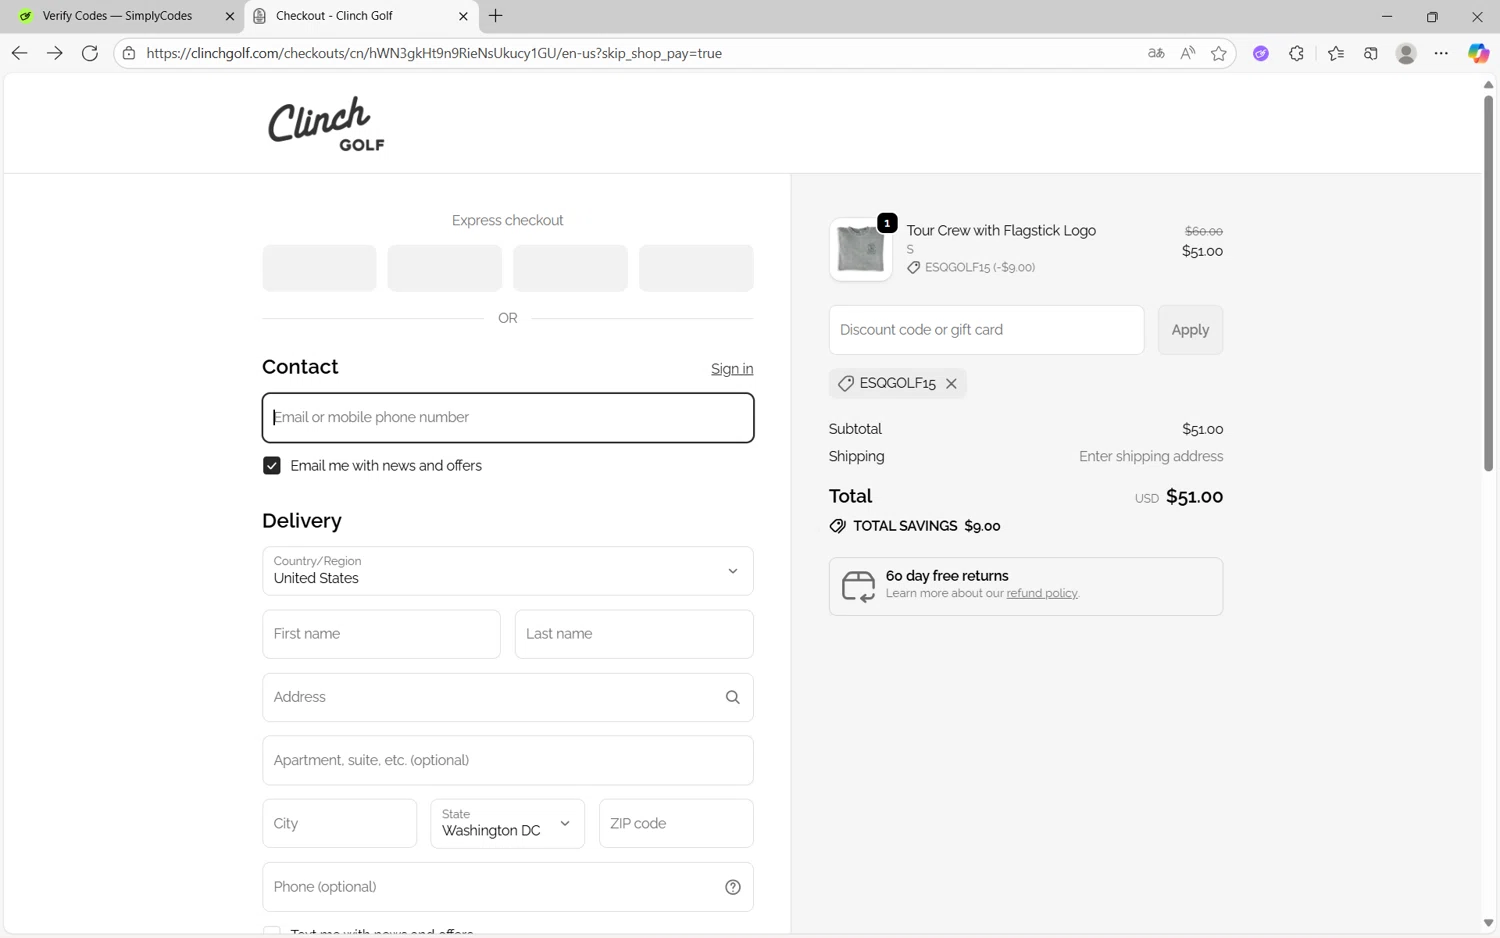Click the Address field
The width and height of the screenshot is (1500, 938).
pos(508,698)
